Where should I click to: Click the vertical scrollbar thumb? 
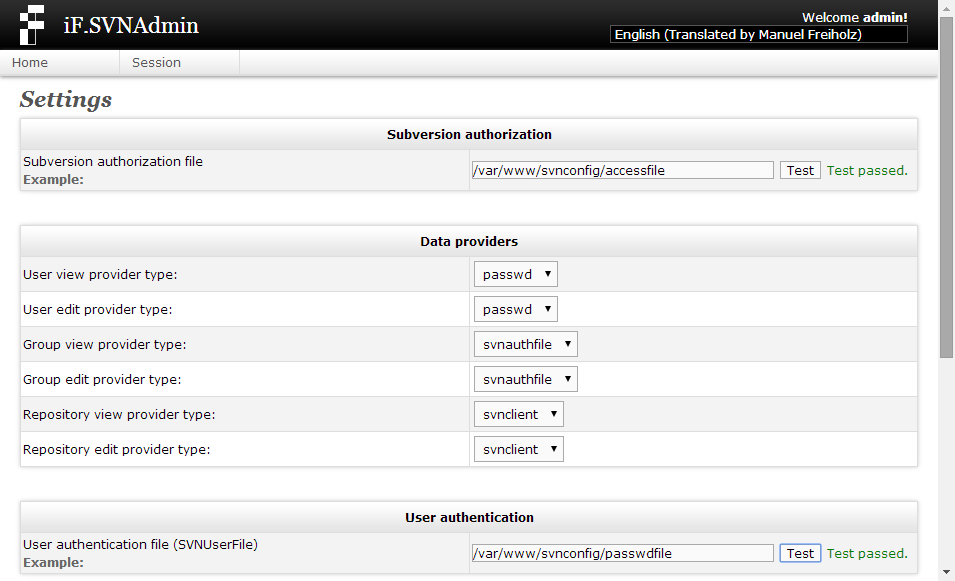(946, 187)
